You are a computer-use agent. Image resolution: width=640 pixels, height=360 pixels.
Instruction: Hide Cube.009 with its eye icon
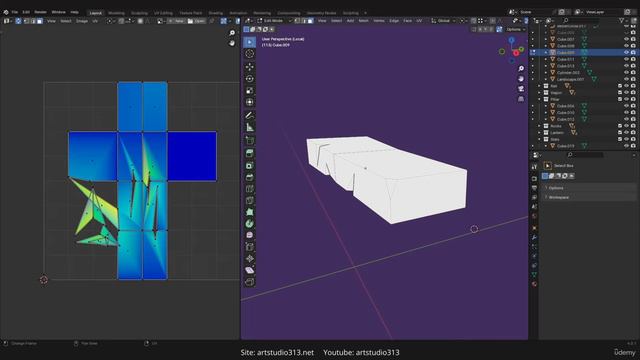click(627, 53)
